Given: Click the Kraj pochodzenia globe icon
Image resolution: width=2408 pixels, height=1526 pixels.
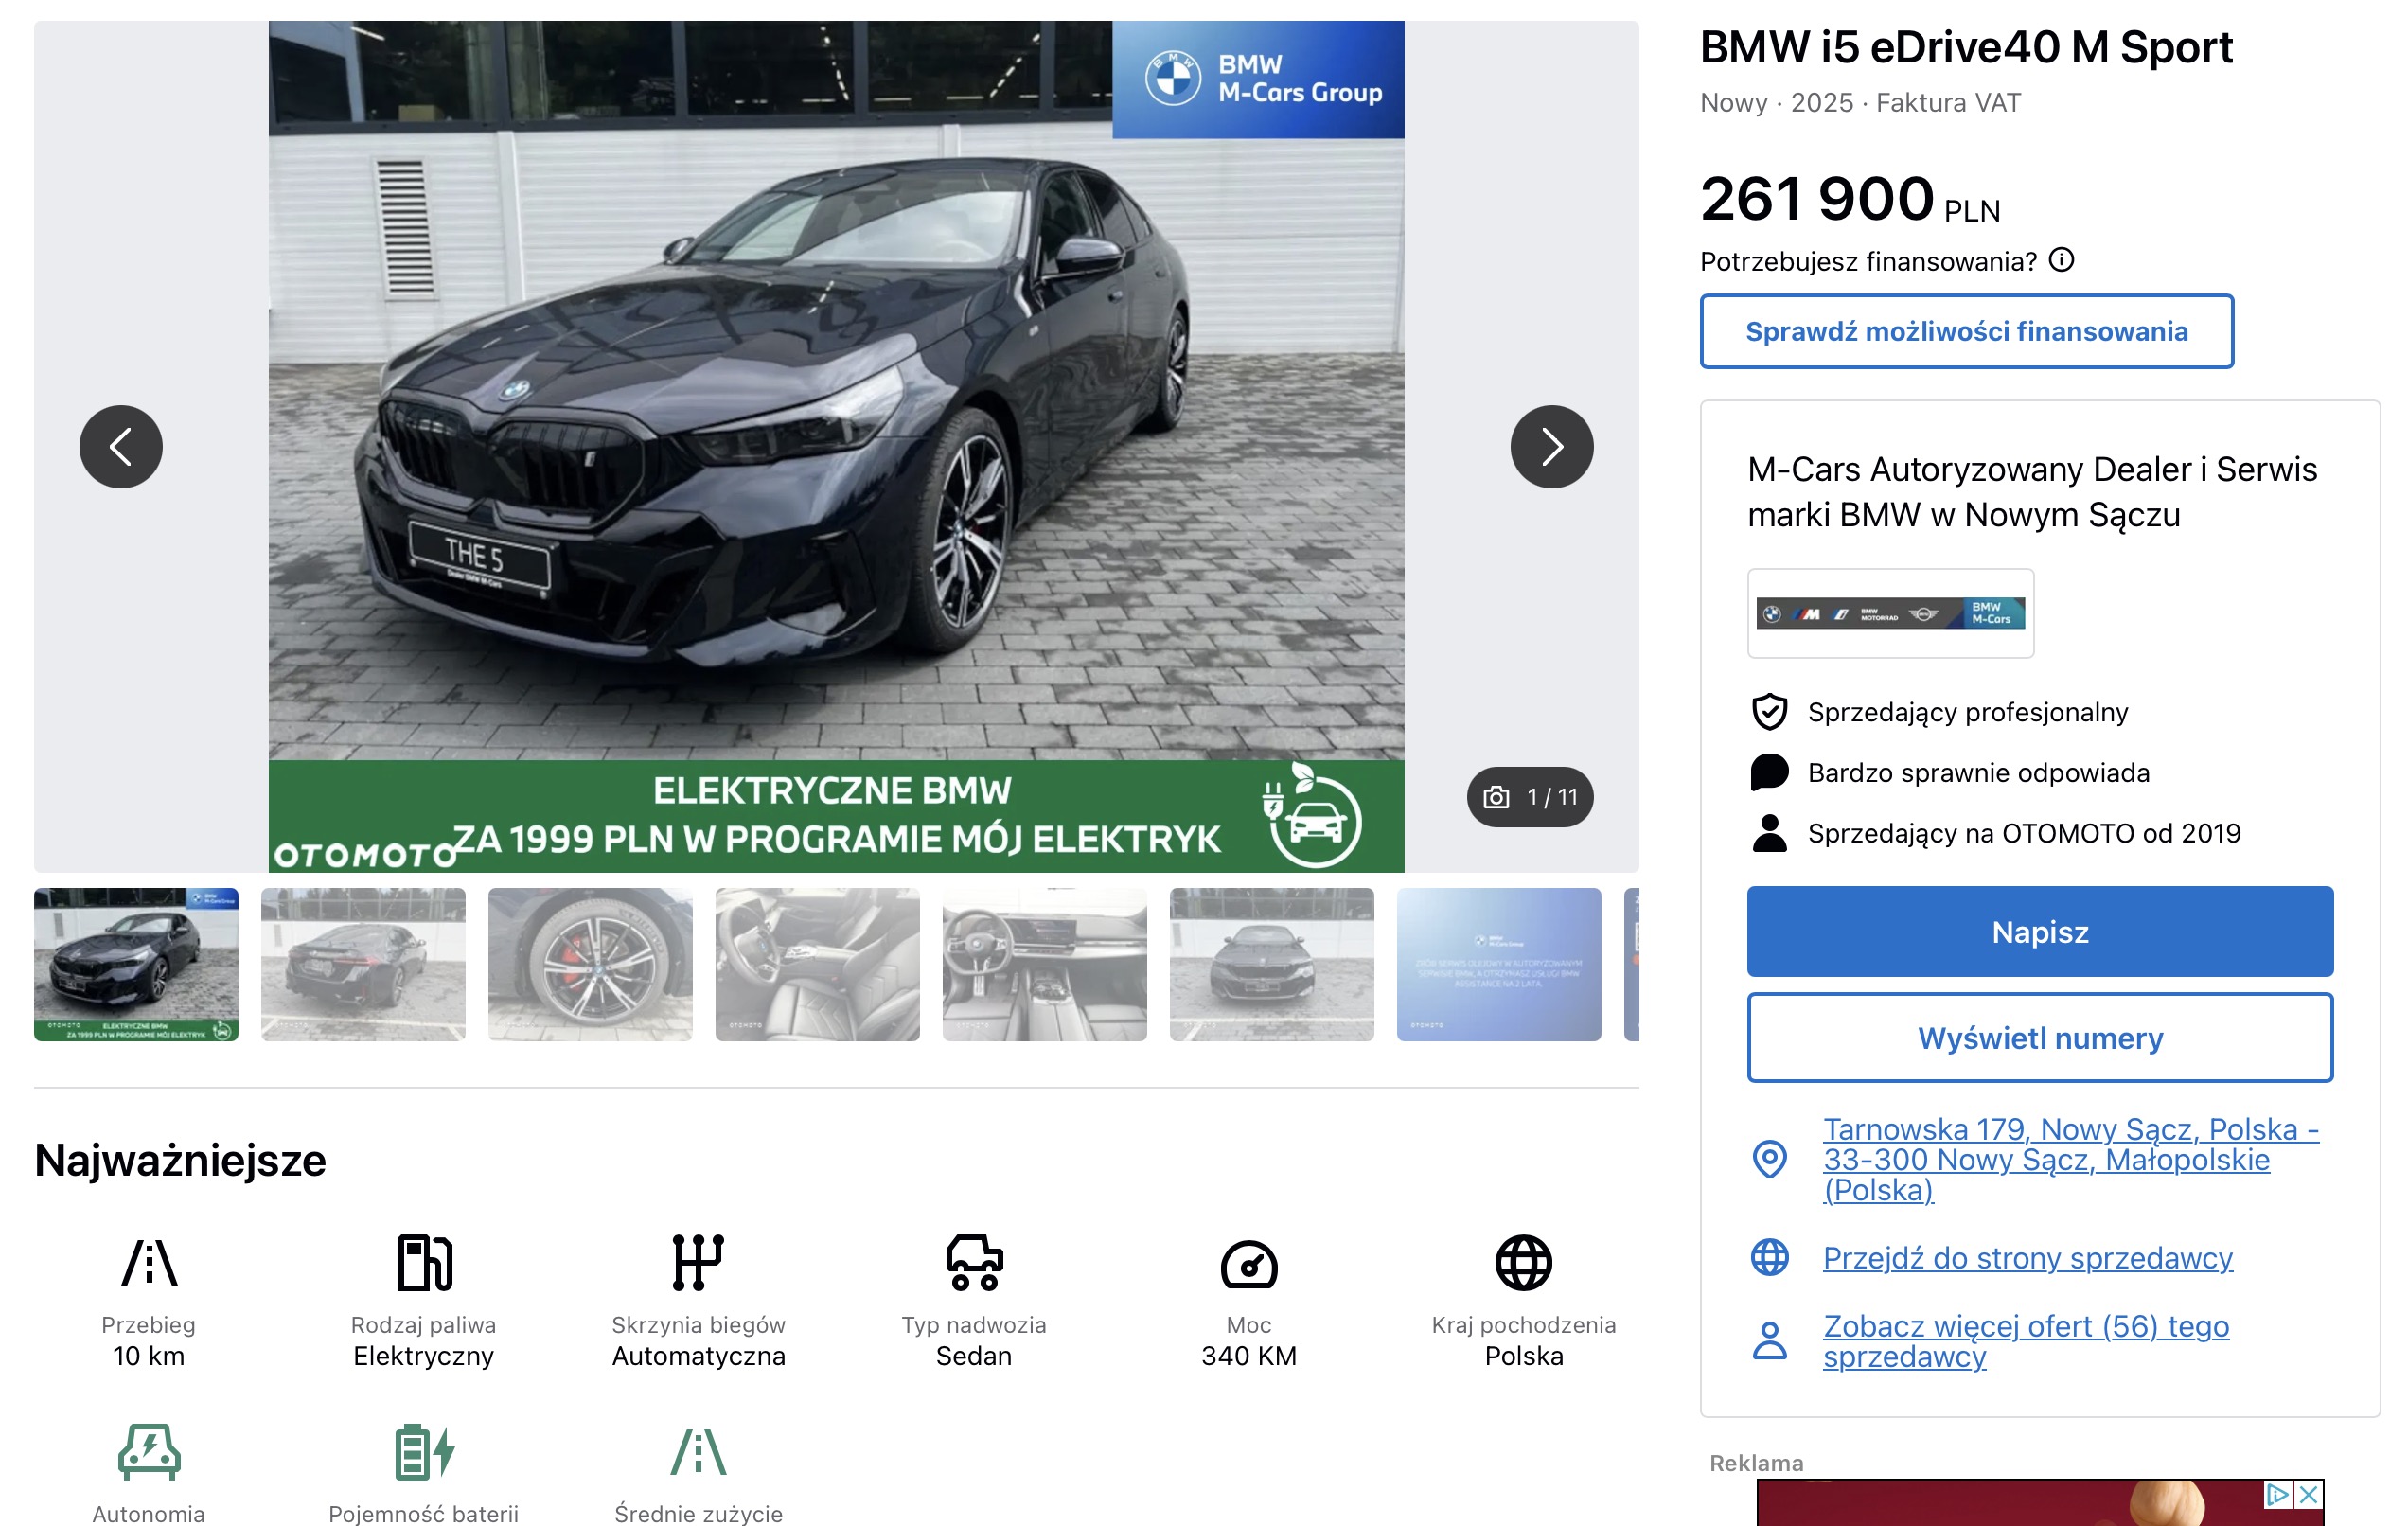Looking at the screenshot, I should 1523,1262.
